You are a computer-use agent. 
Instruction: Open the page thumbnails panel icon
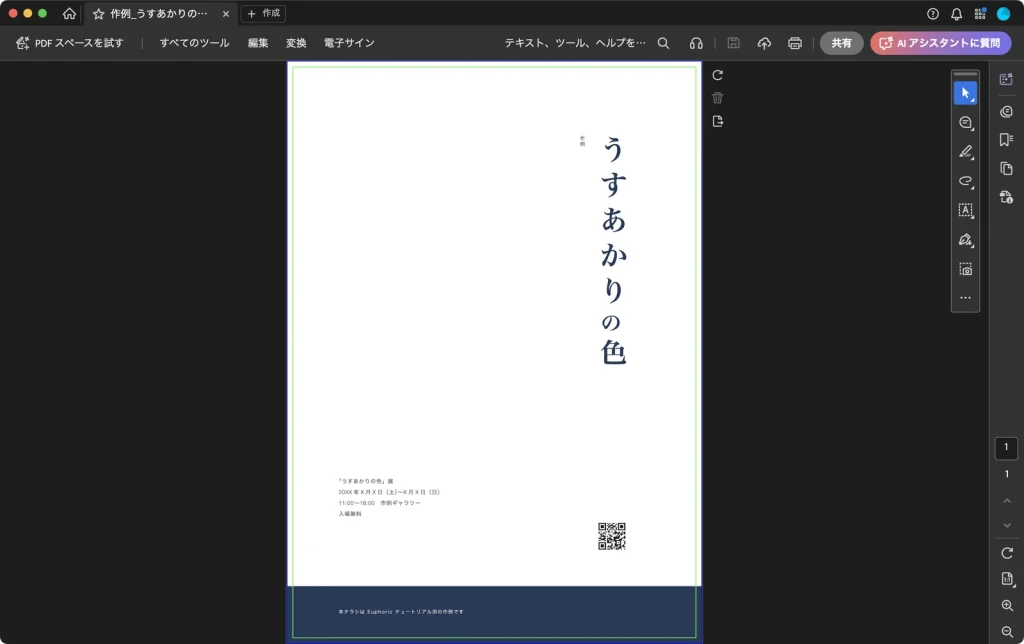[1006, 169]
